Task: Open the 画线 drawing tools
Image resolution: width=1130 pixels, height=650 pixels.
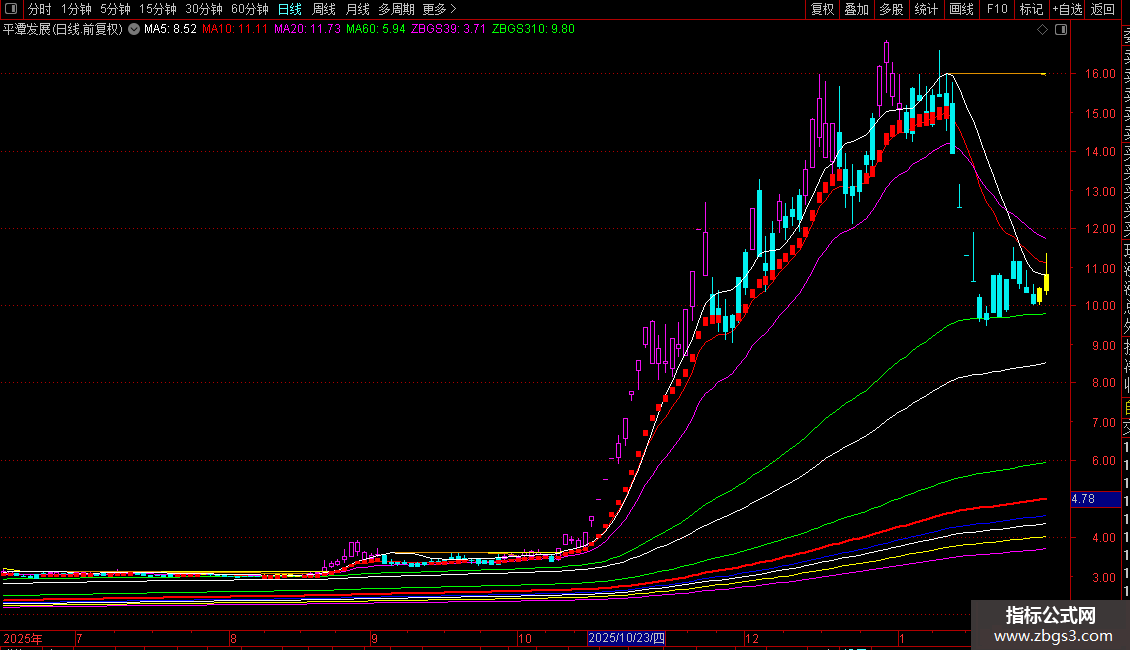Action: [961, 9]
